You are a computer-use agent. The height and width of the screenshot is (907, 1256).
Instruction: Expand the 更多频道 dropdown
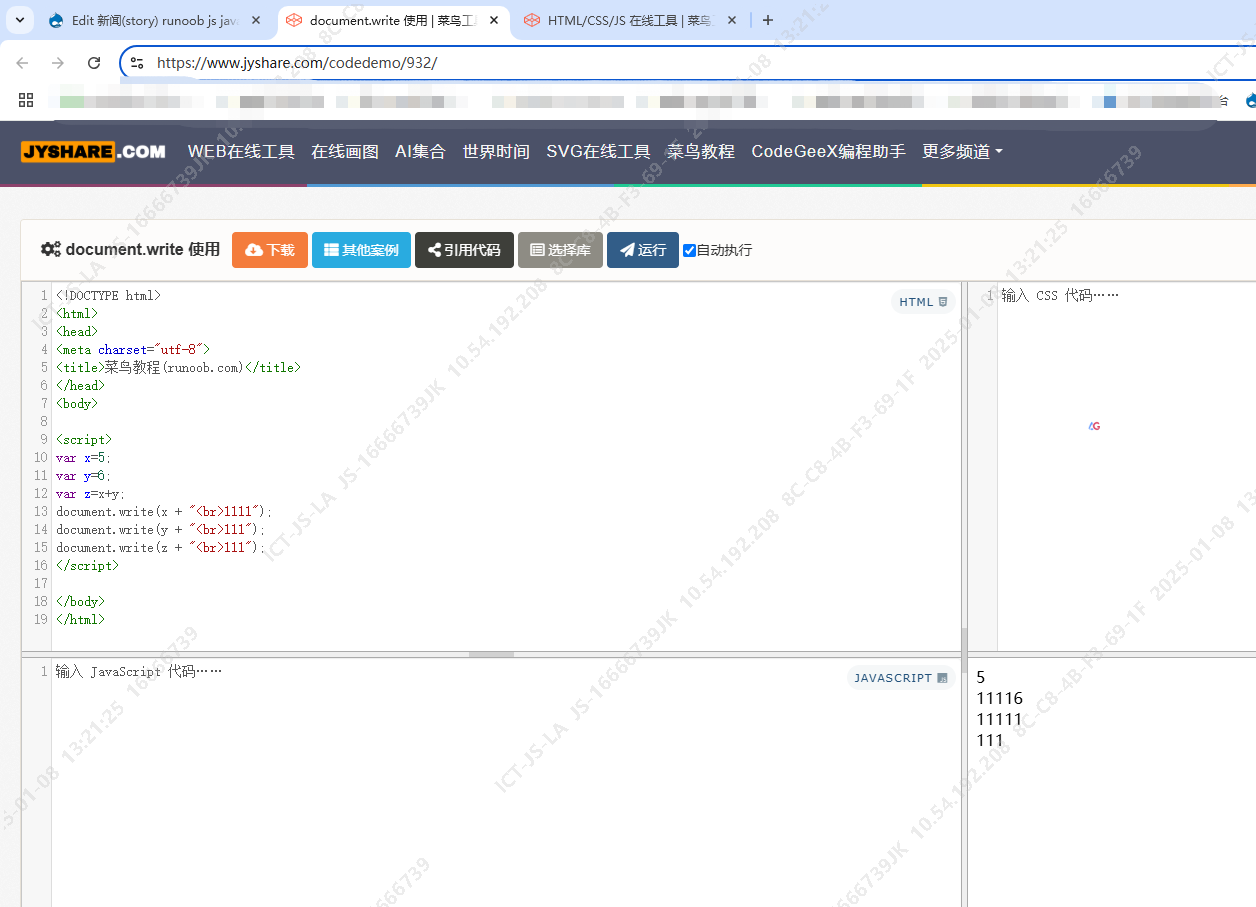click(962, 152)
